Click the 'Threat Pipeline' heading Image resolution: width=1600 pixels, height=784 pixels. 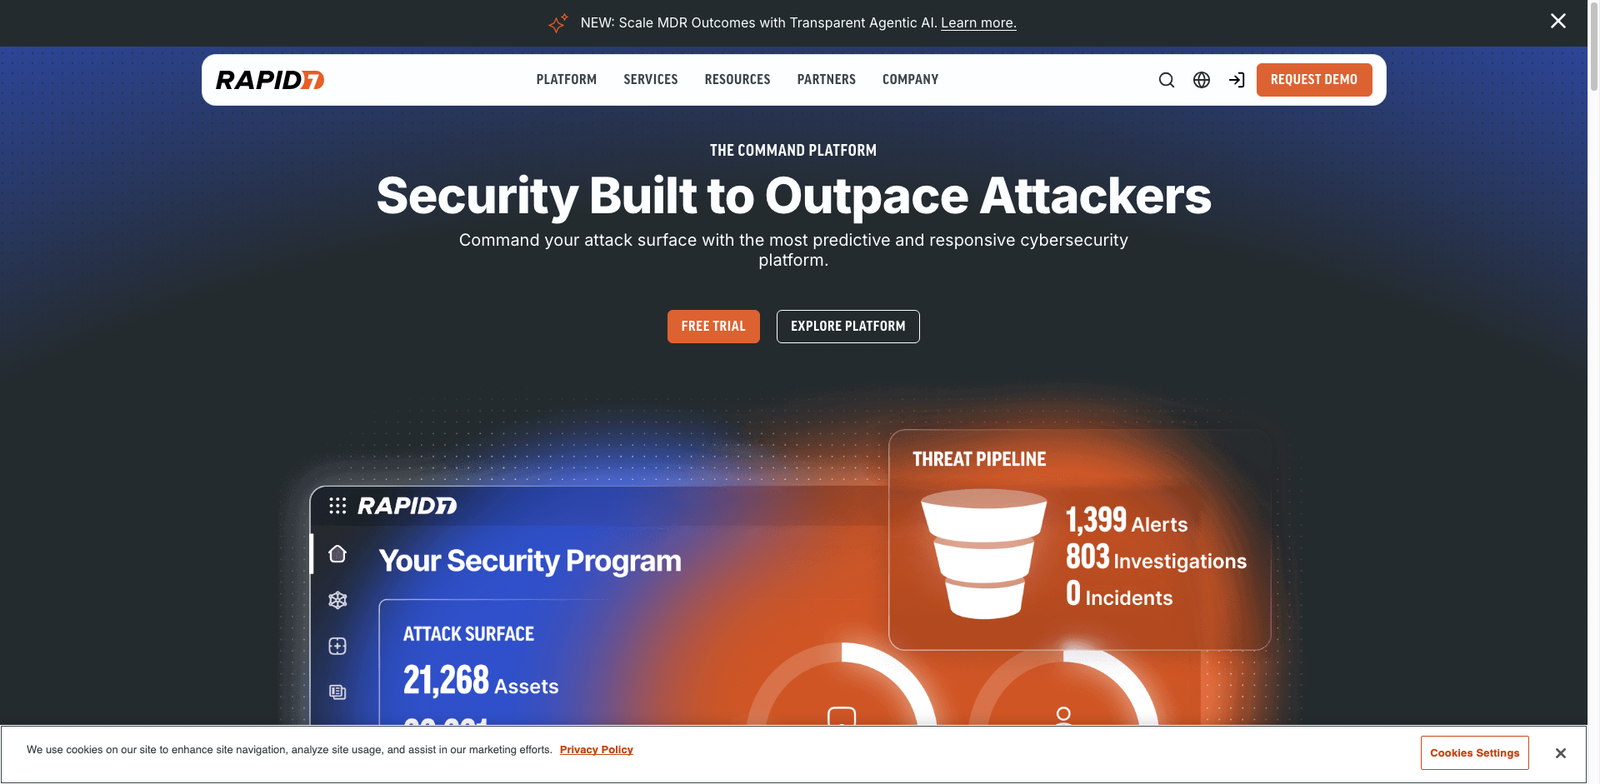click(x=979, y=459)
